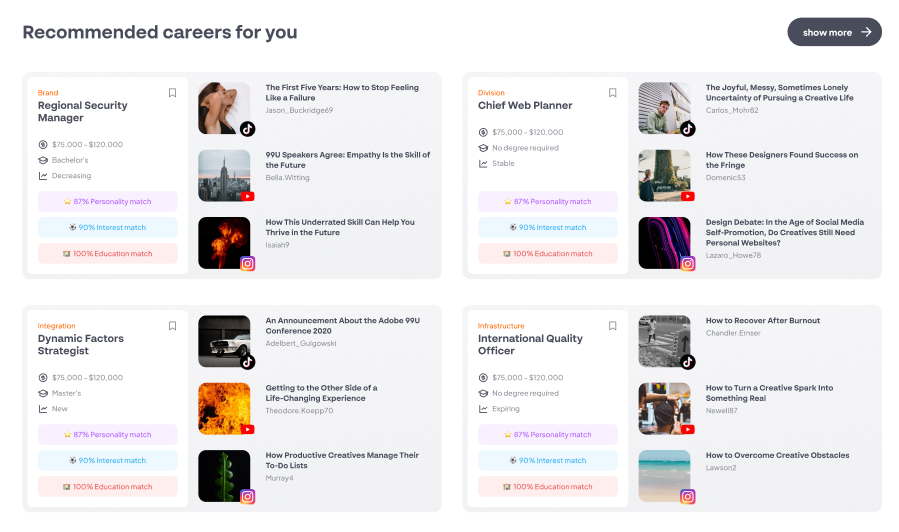Open How to Turn a Creative Spark article
The image size is (899, 532).
pos(769,393)
